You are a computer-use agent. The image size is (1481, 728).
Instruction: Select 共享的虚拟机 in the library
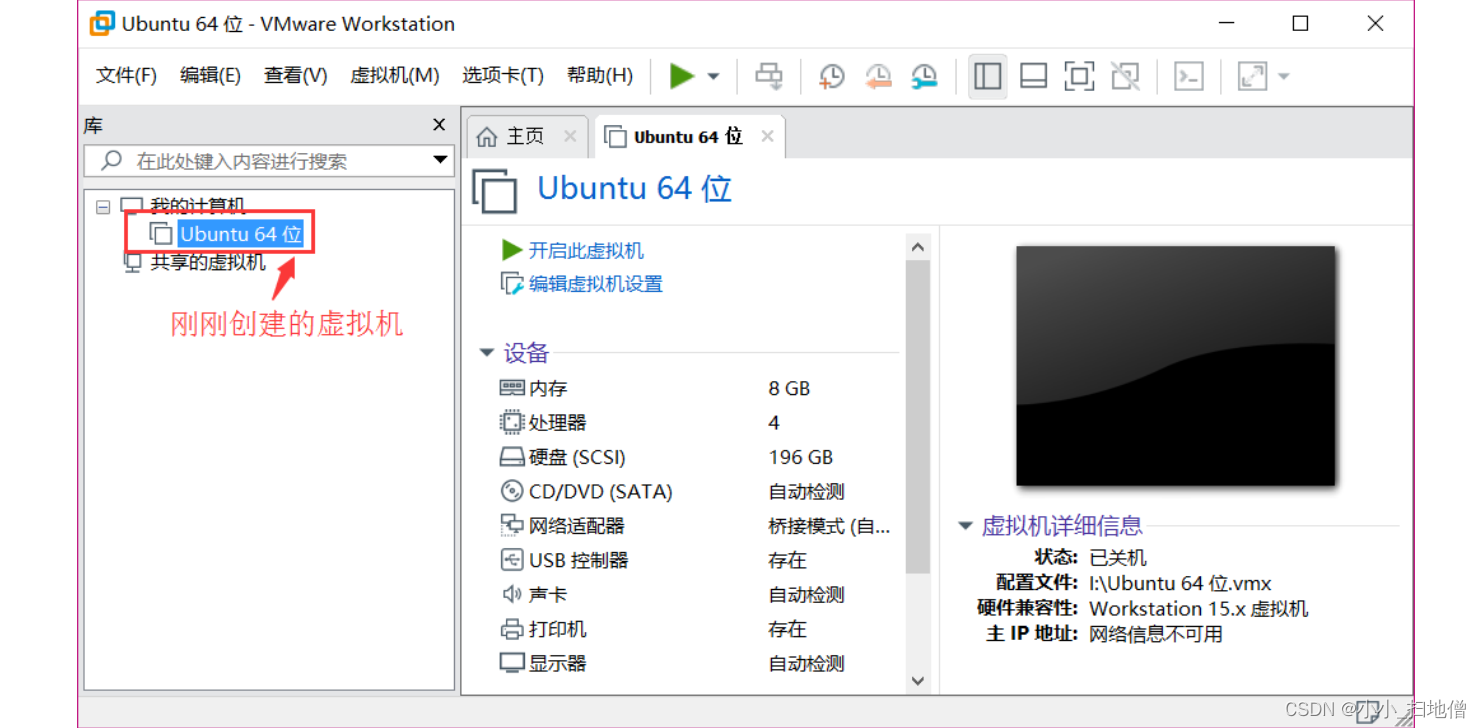[x=208, y=262]
